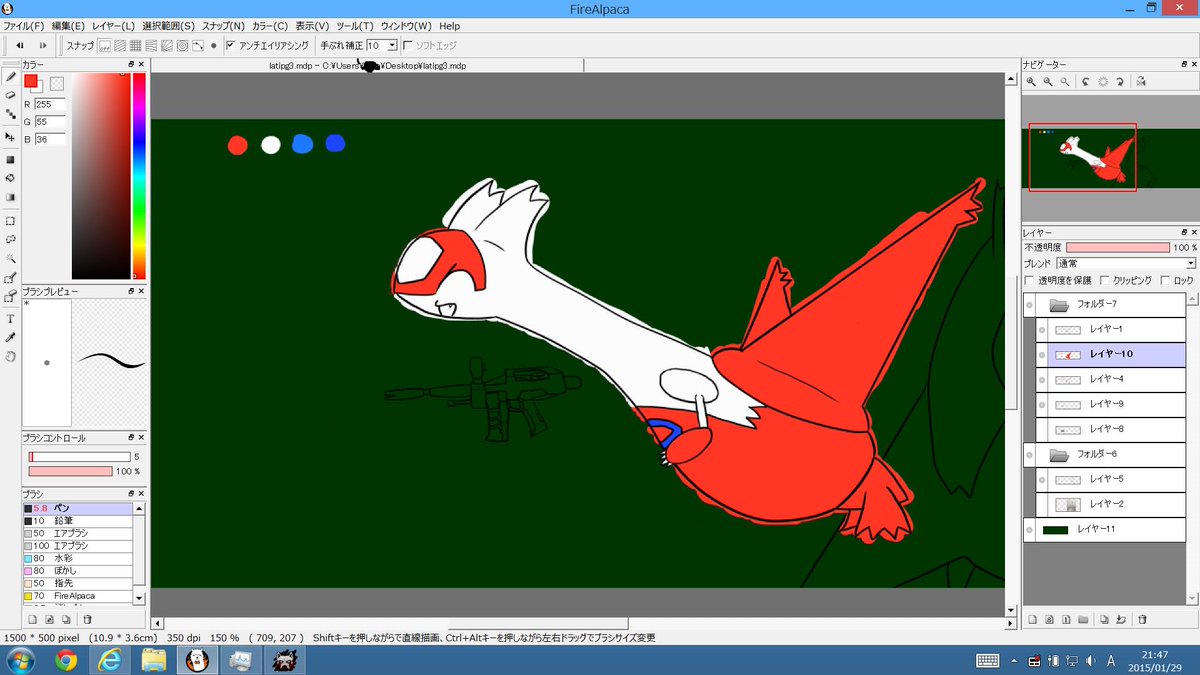Viewport: 1200px width, 675px height.
Task: Collapse the フォルダー7 folder icon
Action: tap(1059, 304)
